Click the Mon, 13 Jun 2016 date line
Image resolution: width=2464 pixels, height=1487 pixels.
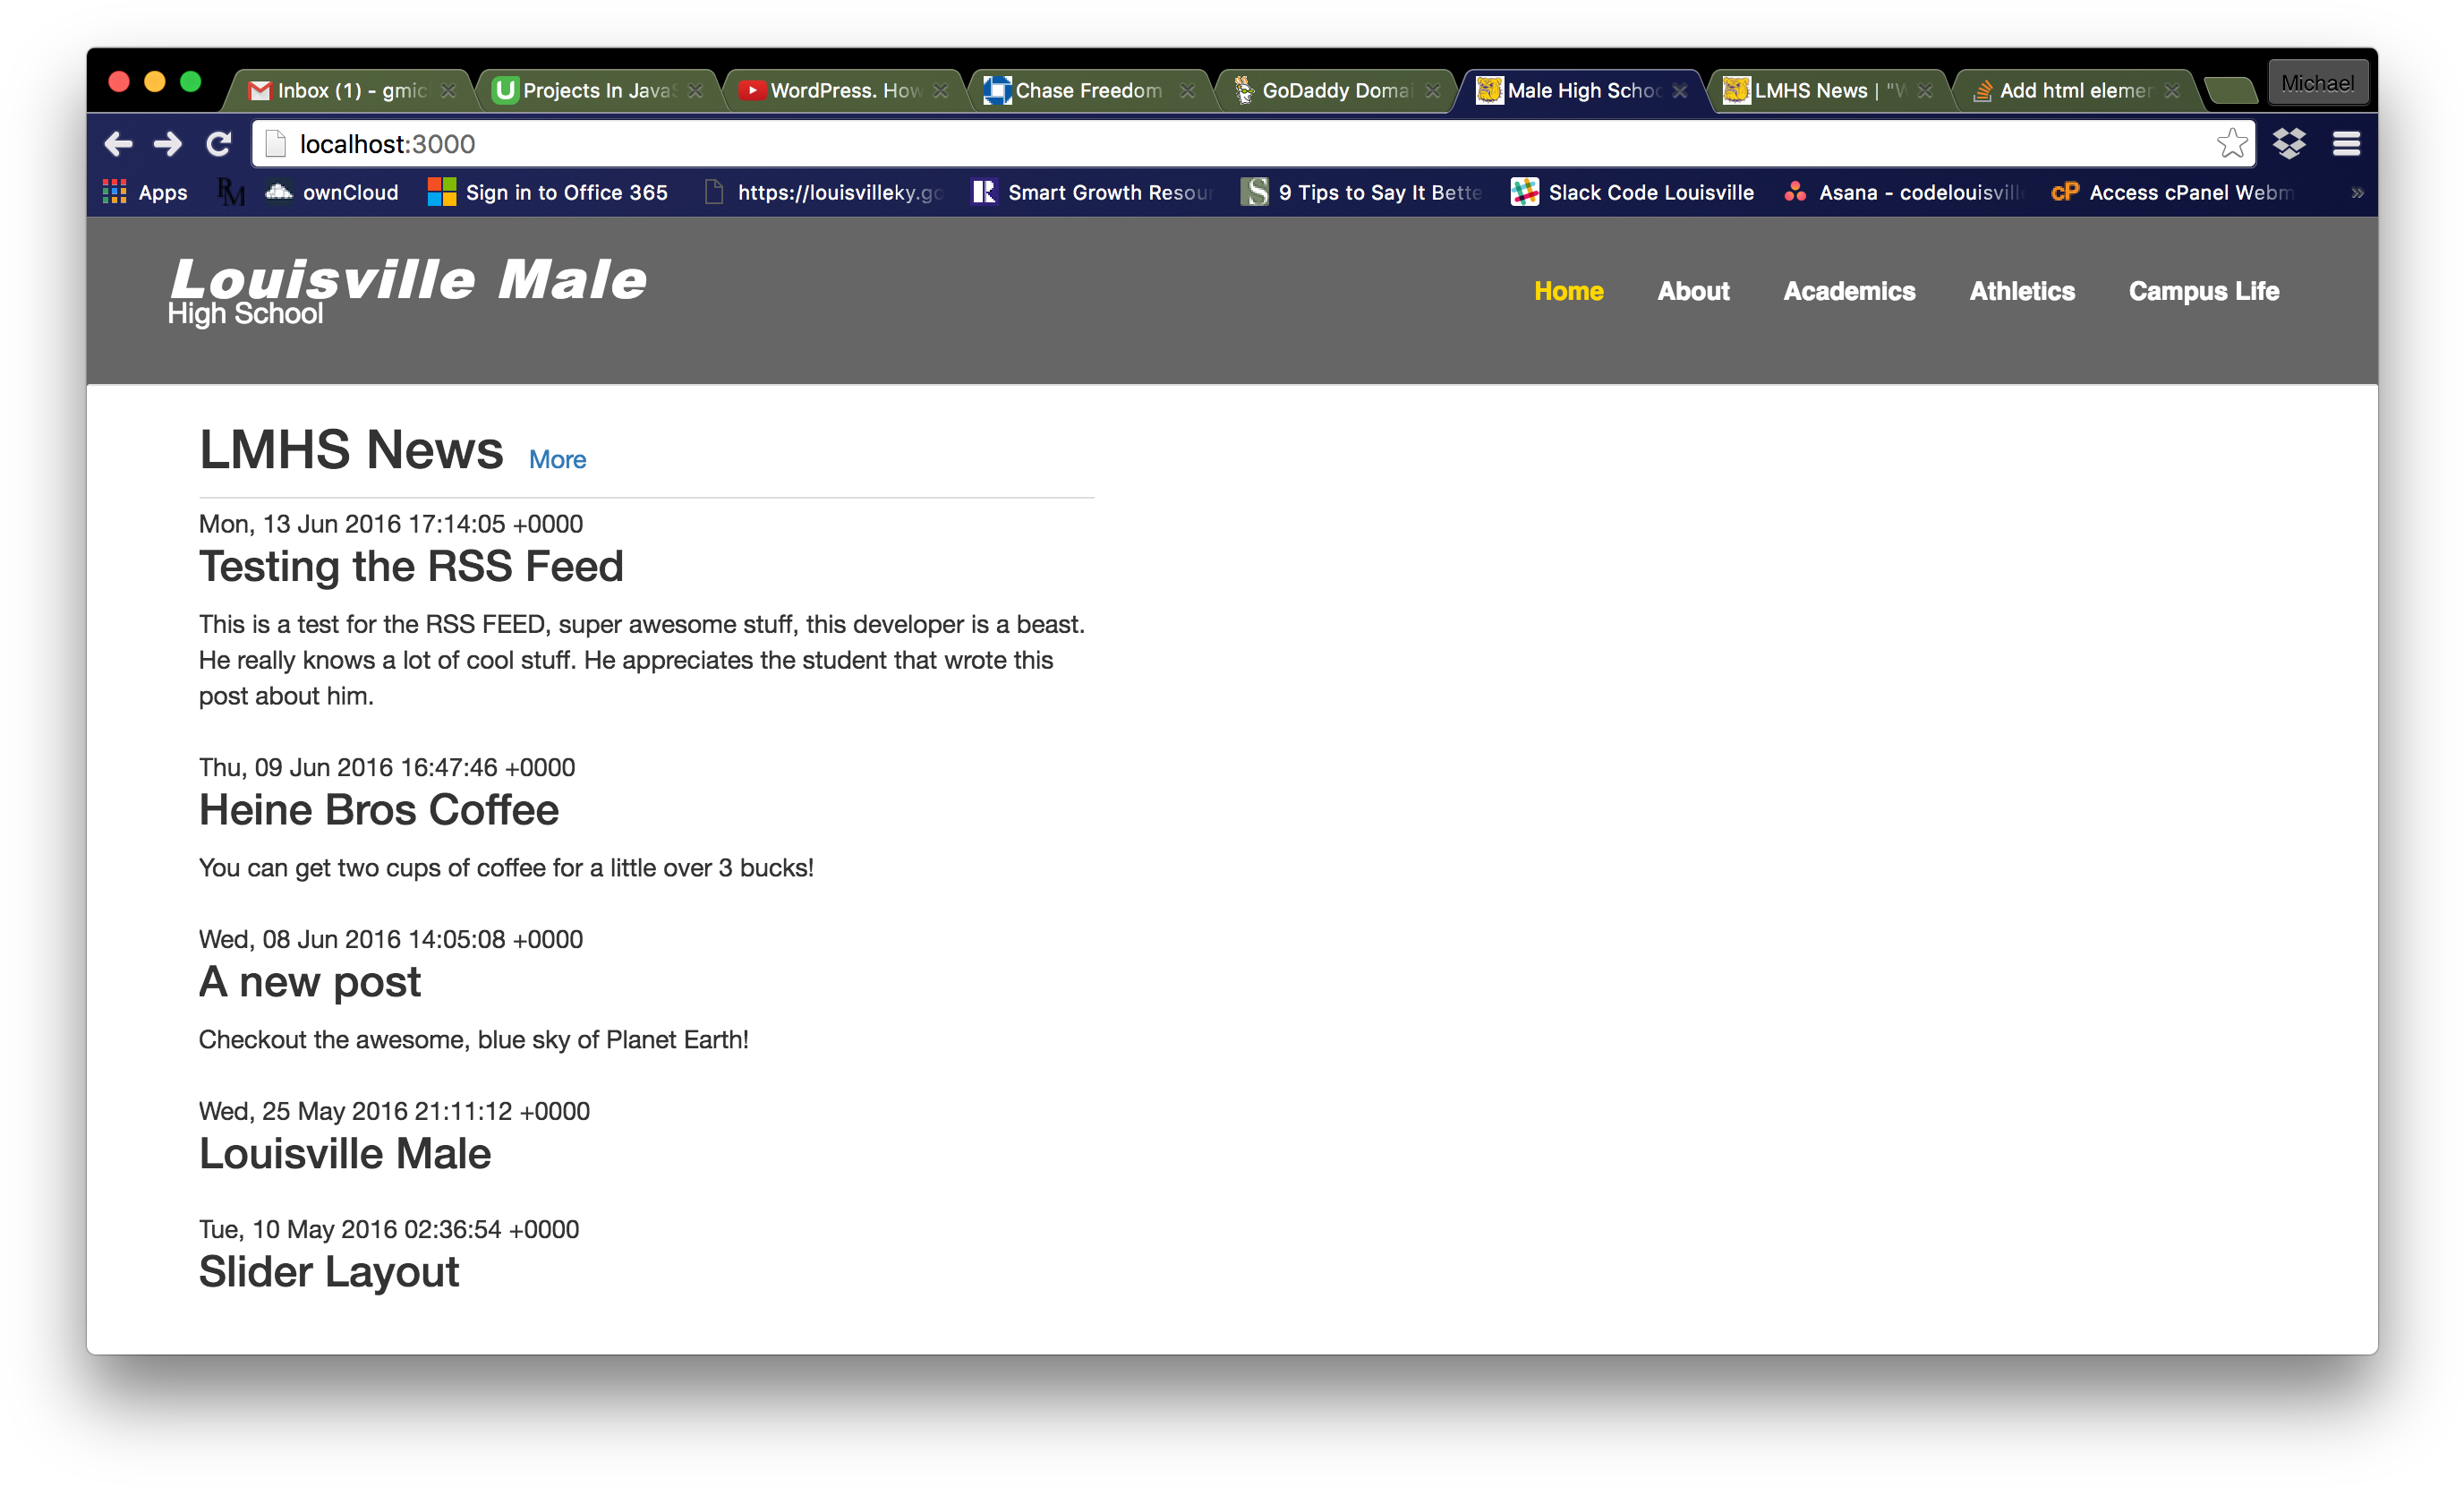pyautogui.click(x=391, y=524)
